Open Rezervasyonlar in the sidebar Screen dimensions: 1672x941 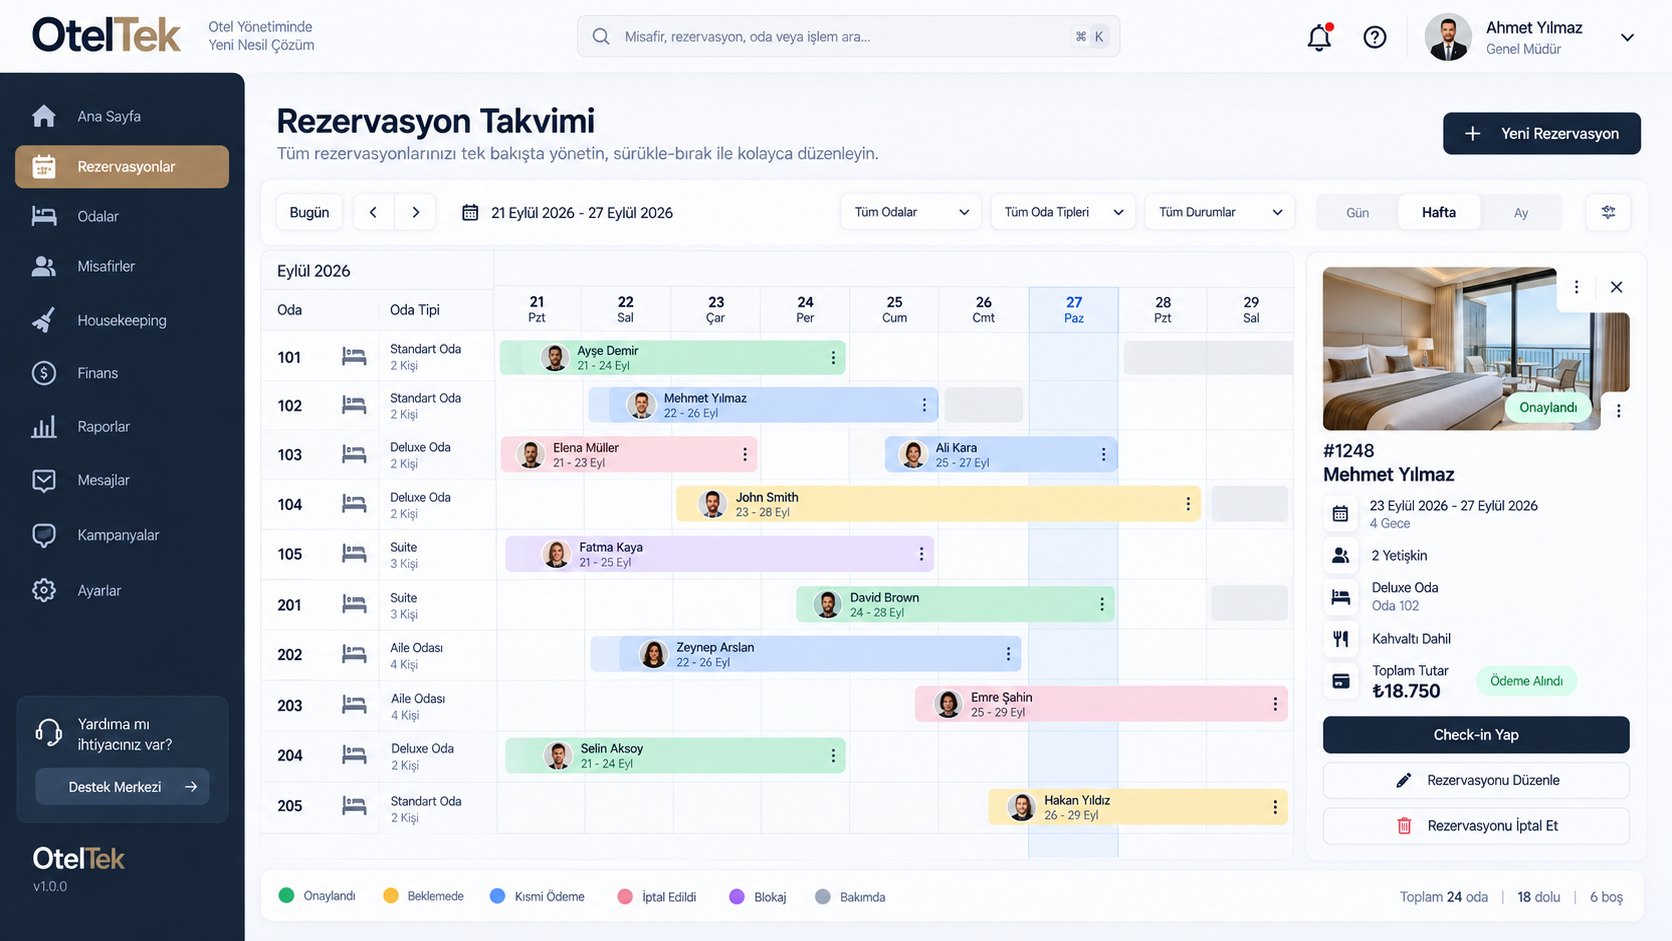pyautogui.click(x=122, y=167)
